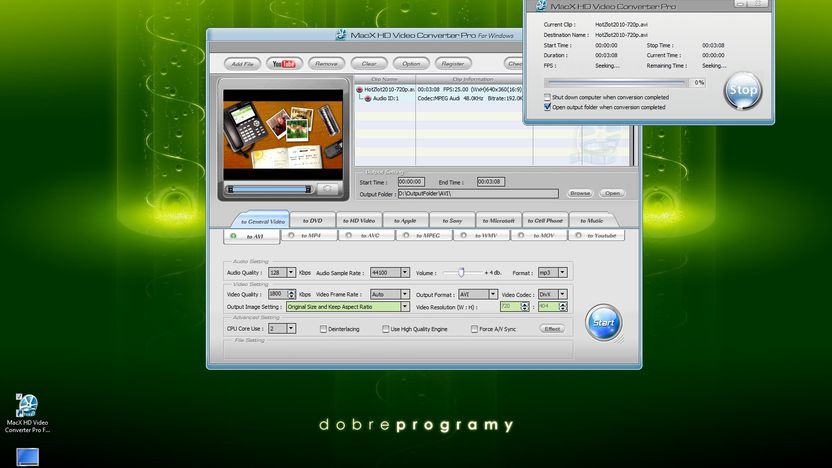This screenshot has height=468, width=832.
Task: Open the Option settings
Action: (411, 64)
